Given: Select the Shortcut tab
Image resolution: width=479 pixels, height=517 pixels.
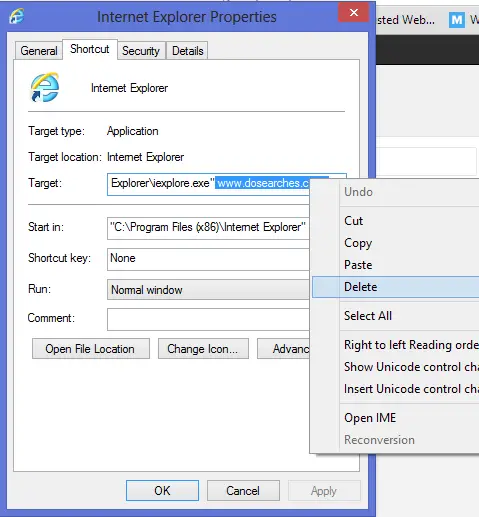Looking at the screenshot, I should tap(90, 49).
